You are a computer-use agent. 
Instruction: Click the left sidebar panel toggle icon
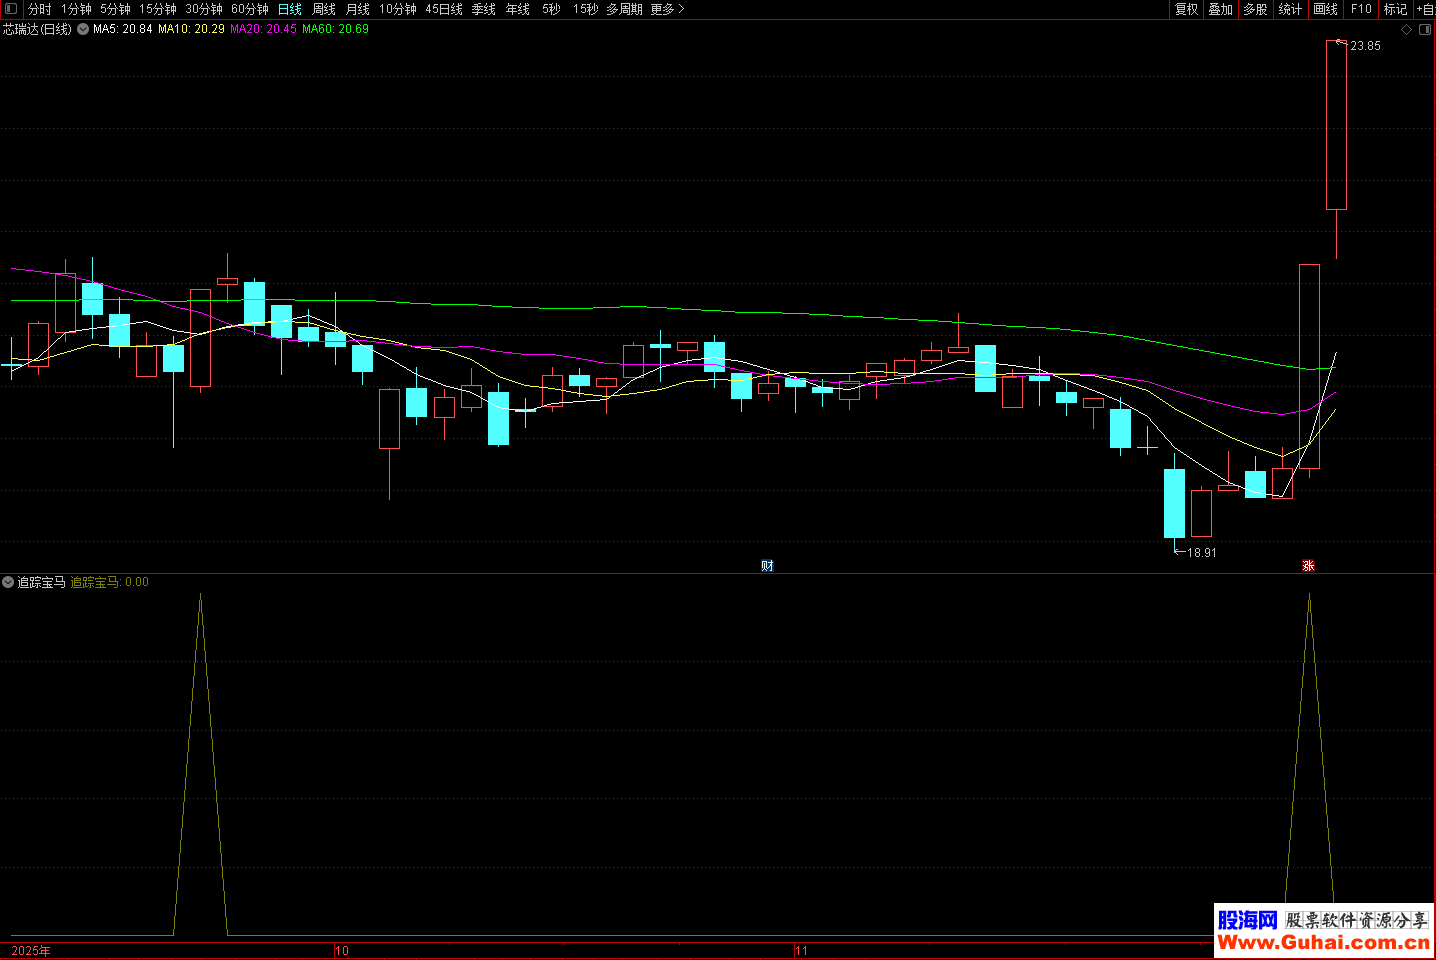(x=11, y=9)
